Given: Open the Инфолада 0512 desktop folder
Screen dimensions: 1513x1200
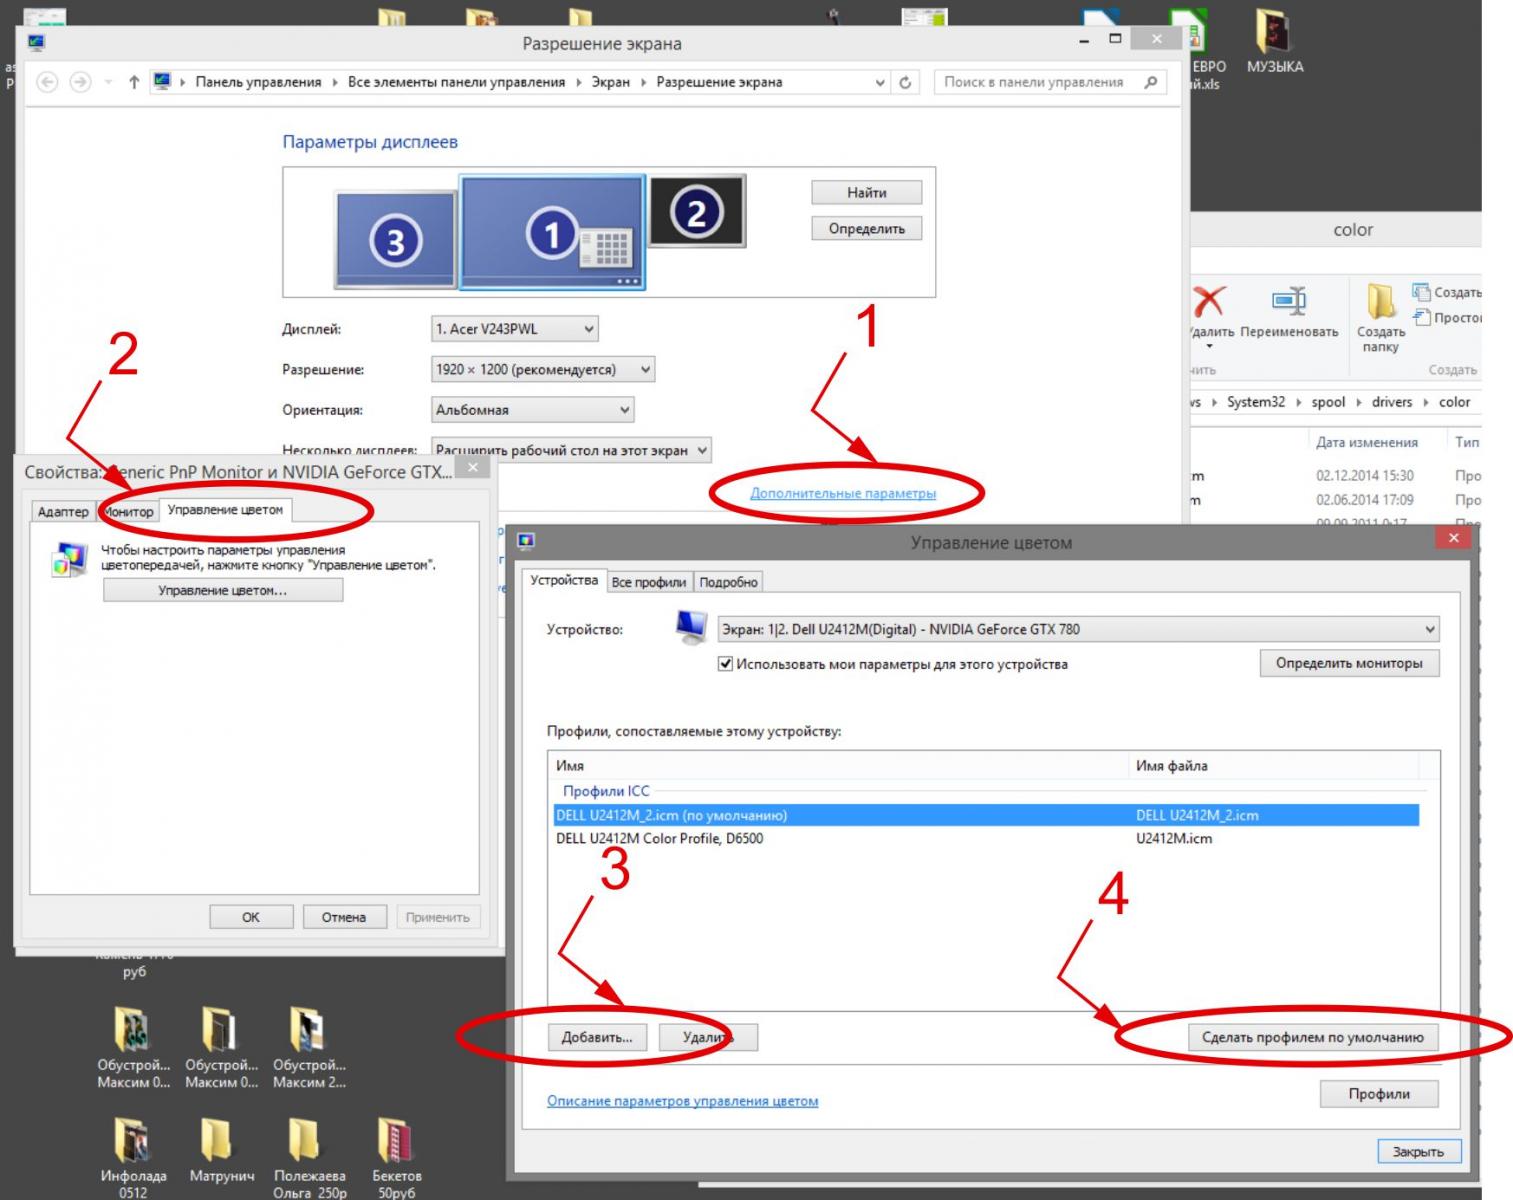Looking at the screenshot, I should 133,1157.
